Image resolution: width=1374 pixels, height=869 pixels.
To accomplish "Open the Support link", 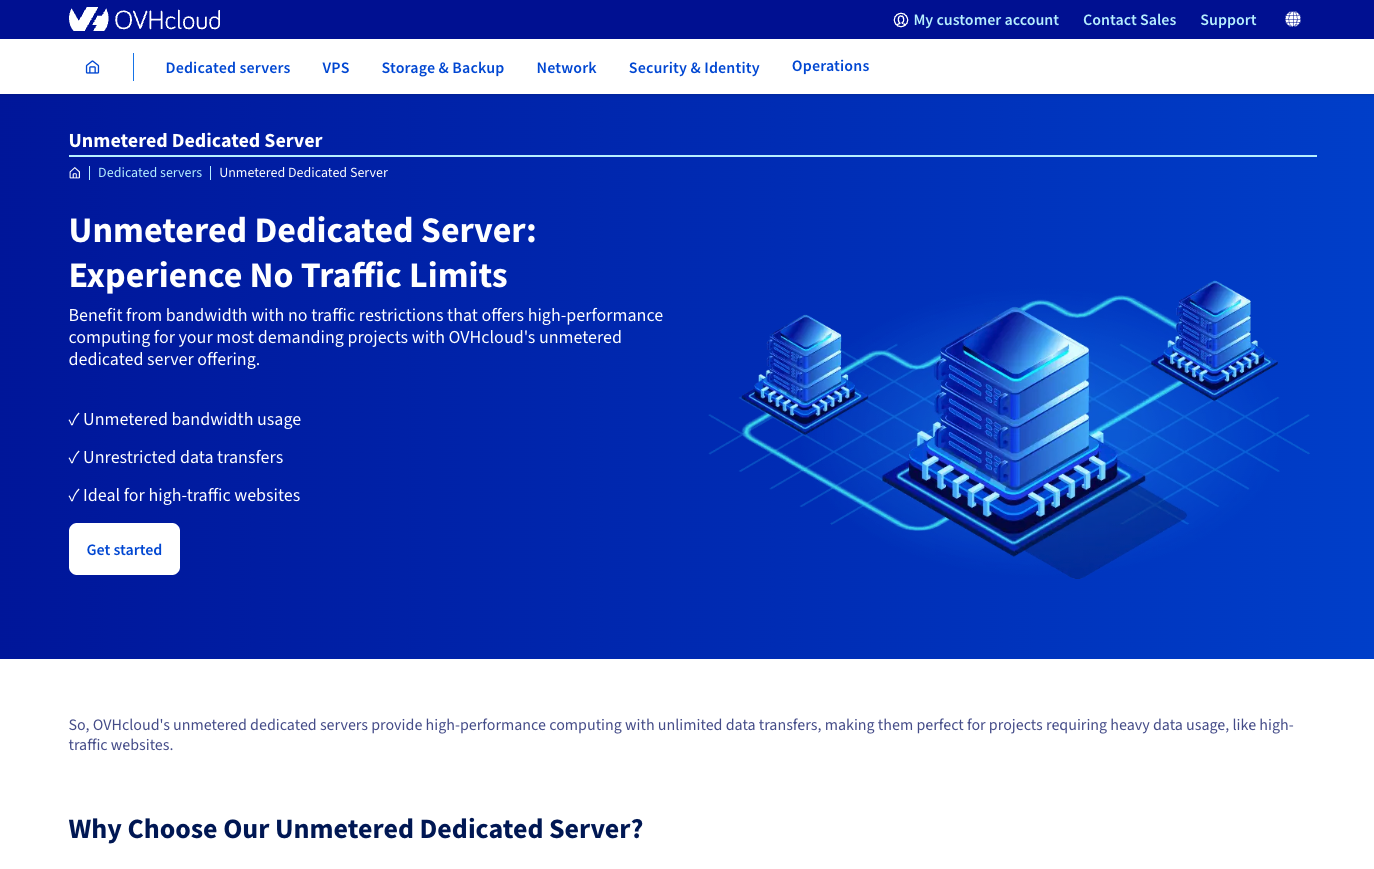I will coord(1228,19).
